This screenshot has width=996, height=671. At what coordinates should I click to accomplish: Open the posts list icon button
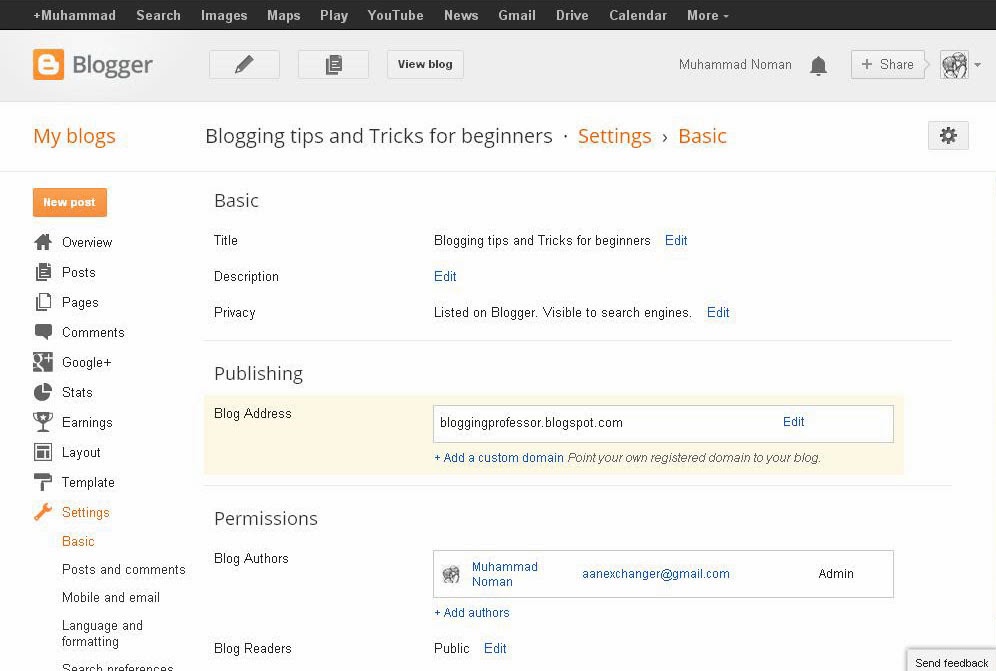[333, 64]
